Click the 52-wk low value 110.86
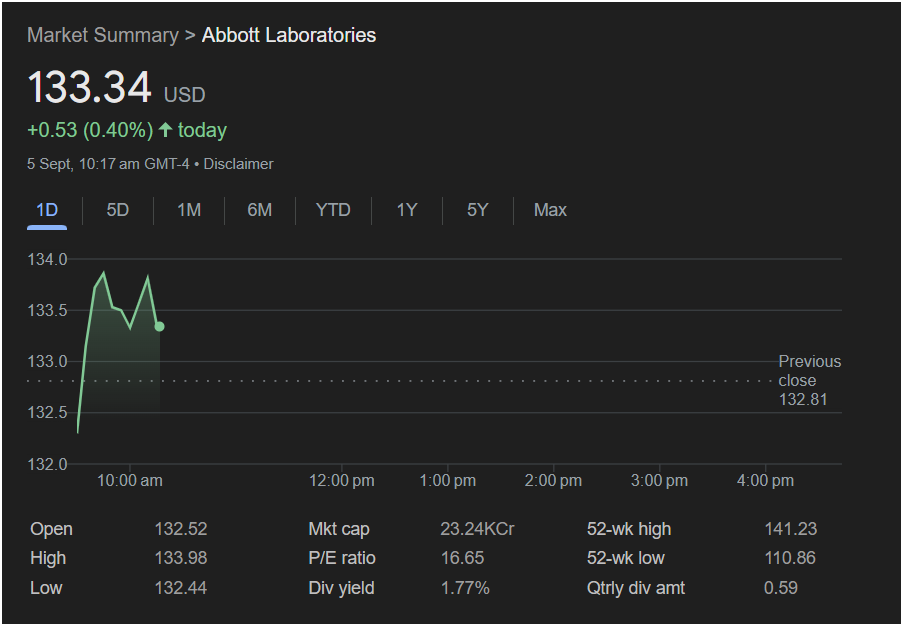The height and width of the screenshot is (626, 903). click(x=790, y=558)
